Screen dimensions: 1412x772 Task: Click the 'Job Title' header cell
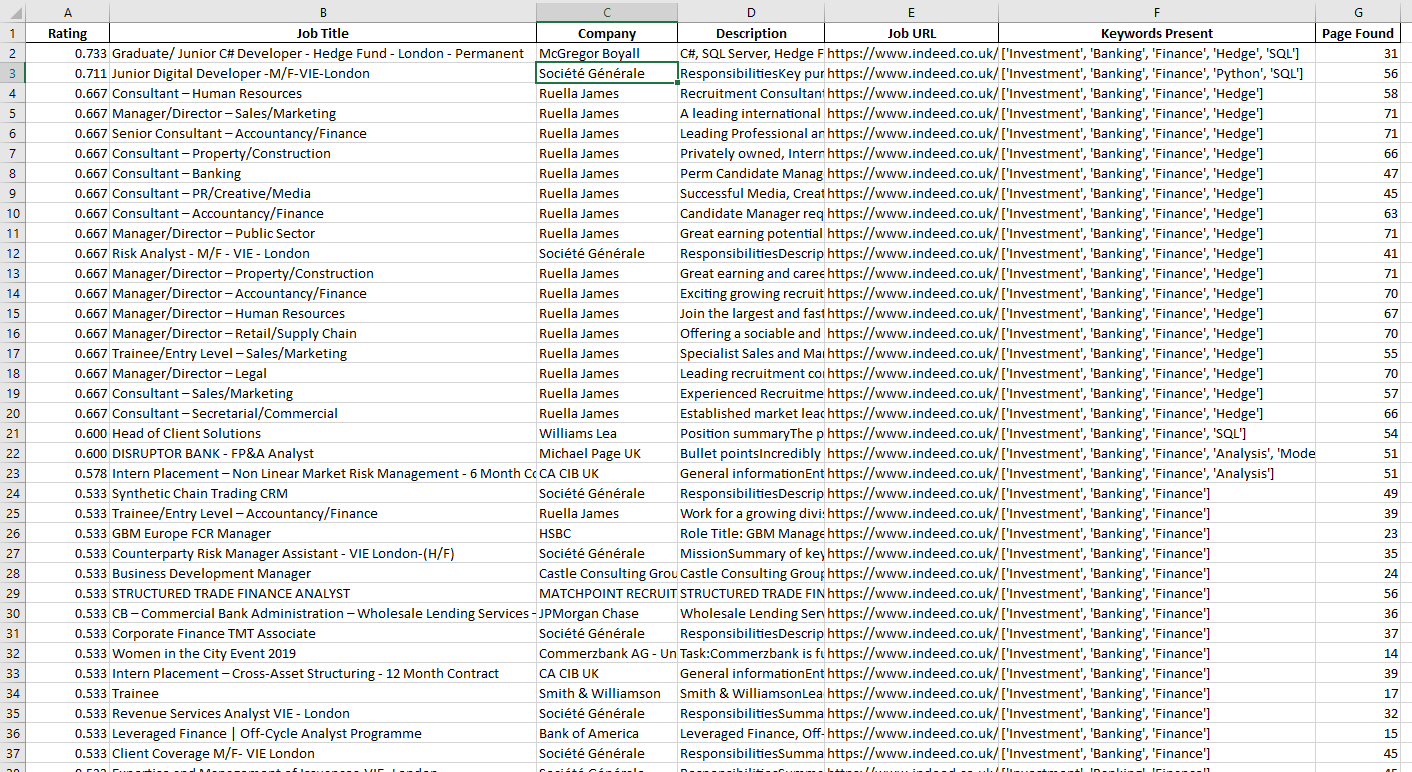click(323, 33)
